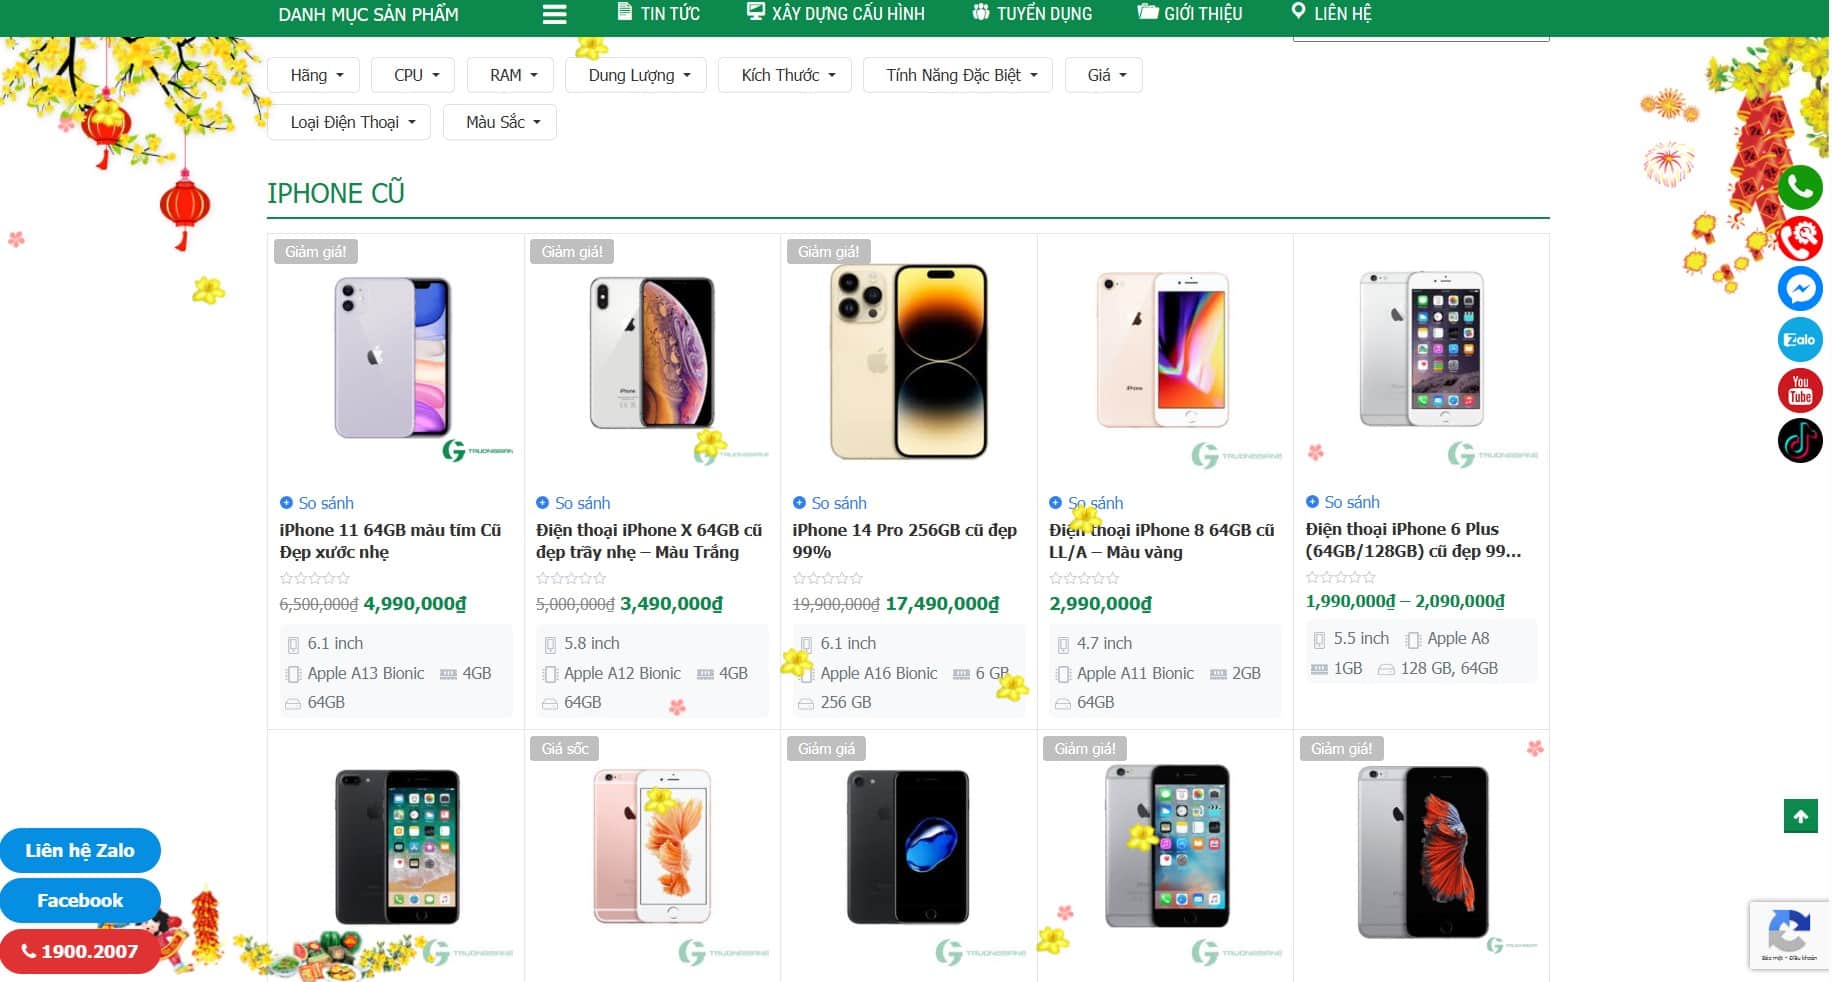Click the people icon beside TUYỂN DỤNG
This screenshot has height=982, width=1832.
[x=981, y=12]
